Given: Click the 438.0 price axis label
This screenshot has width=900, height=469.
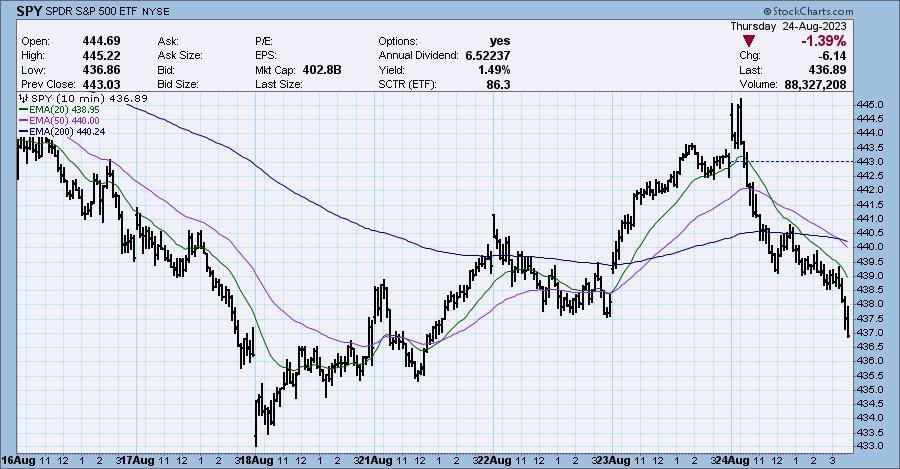Looking at the screenshot, I should point(870,304).
